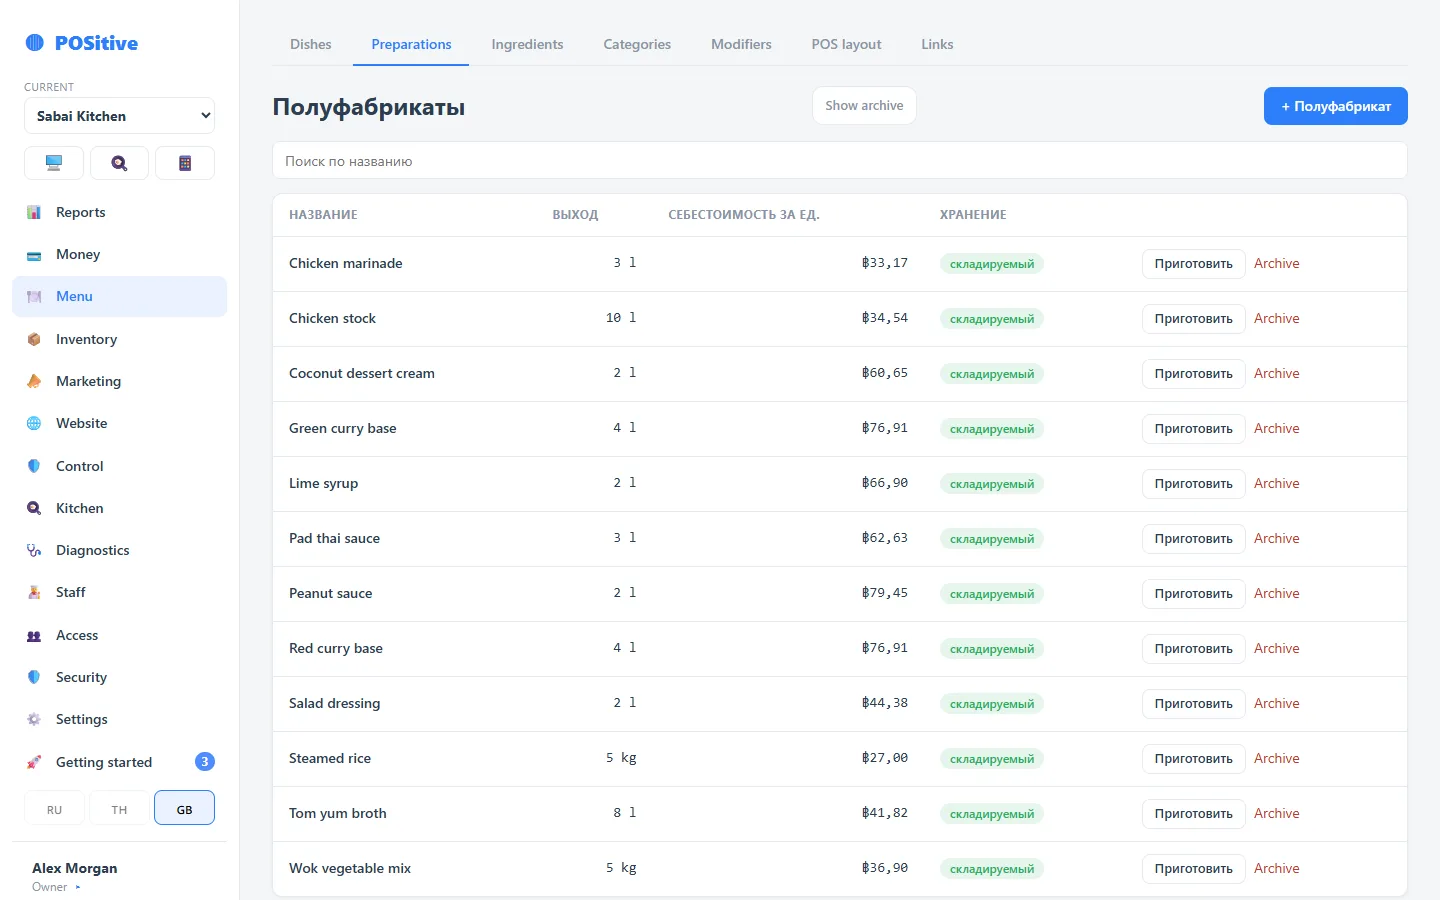Switch language to RU

pos(54,808)
